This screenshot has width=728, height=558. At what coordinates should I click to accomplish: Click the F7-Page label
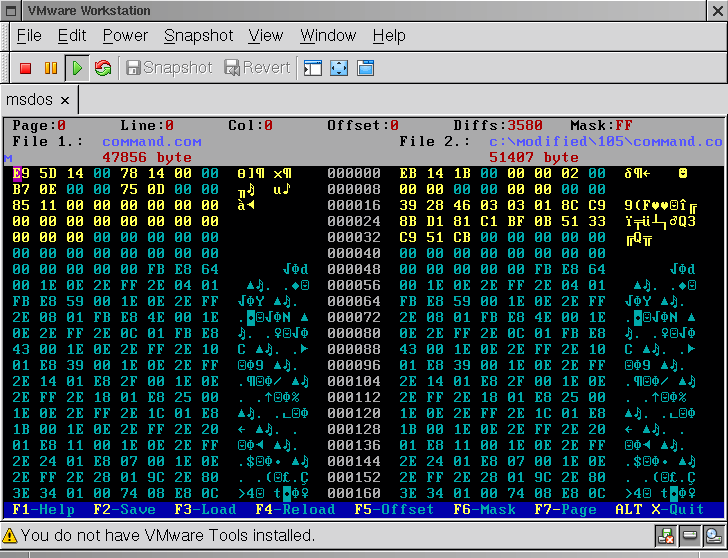[x=565, y=510]
